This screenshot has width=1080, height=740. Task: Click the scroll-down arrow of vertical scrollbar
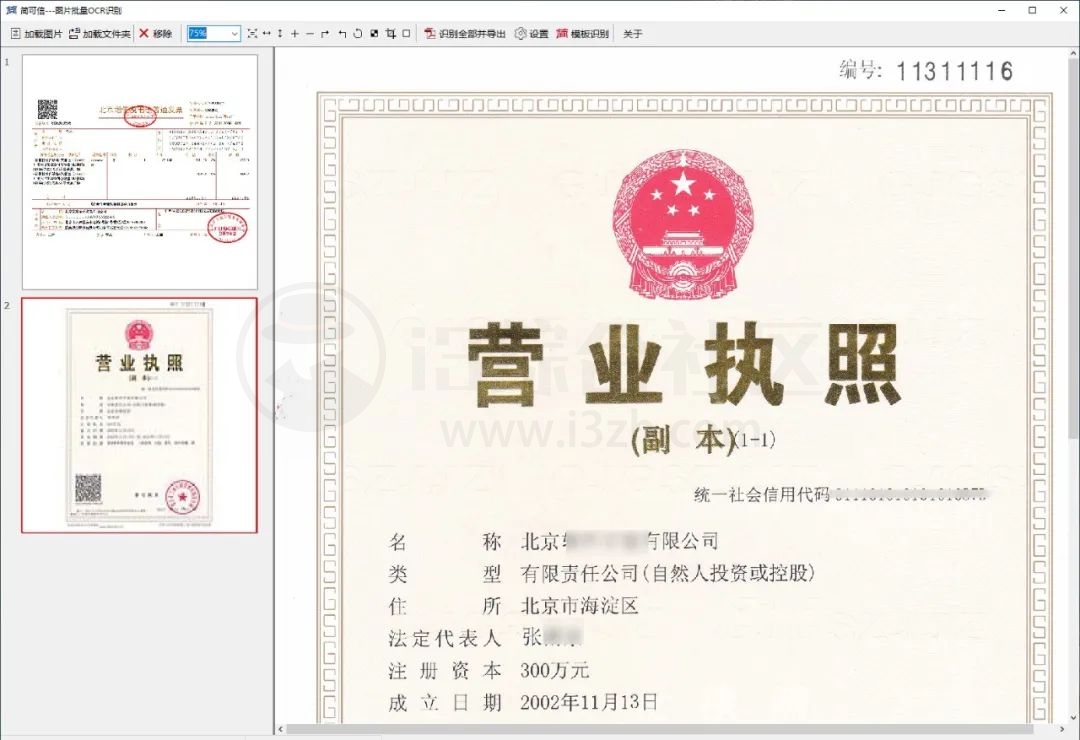click(1073, 718)
